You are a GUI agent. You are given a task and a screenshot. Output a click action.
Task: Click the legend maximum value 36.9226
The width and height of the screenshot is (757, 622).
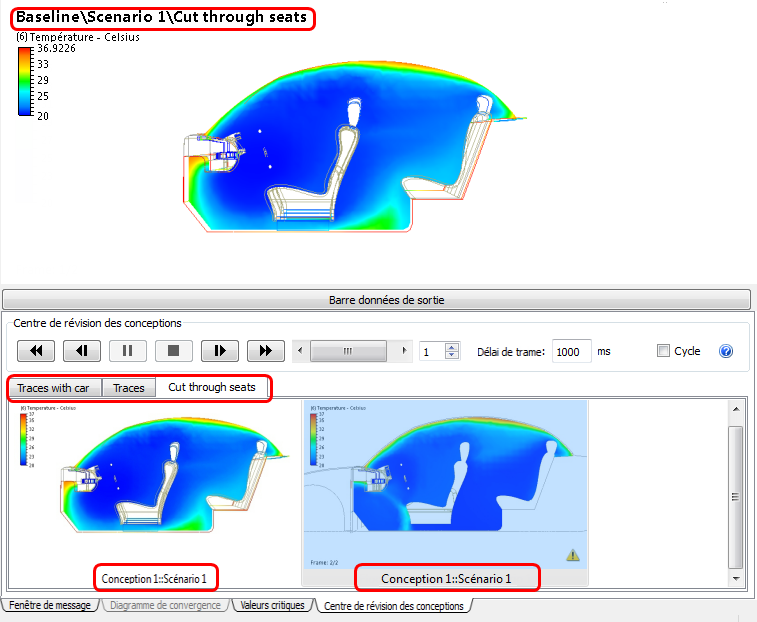click(x=56, y=48)
